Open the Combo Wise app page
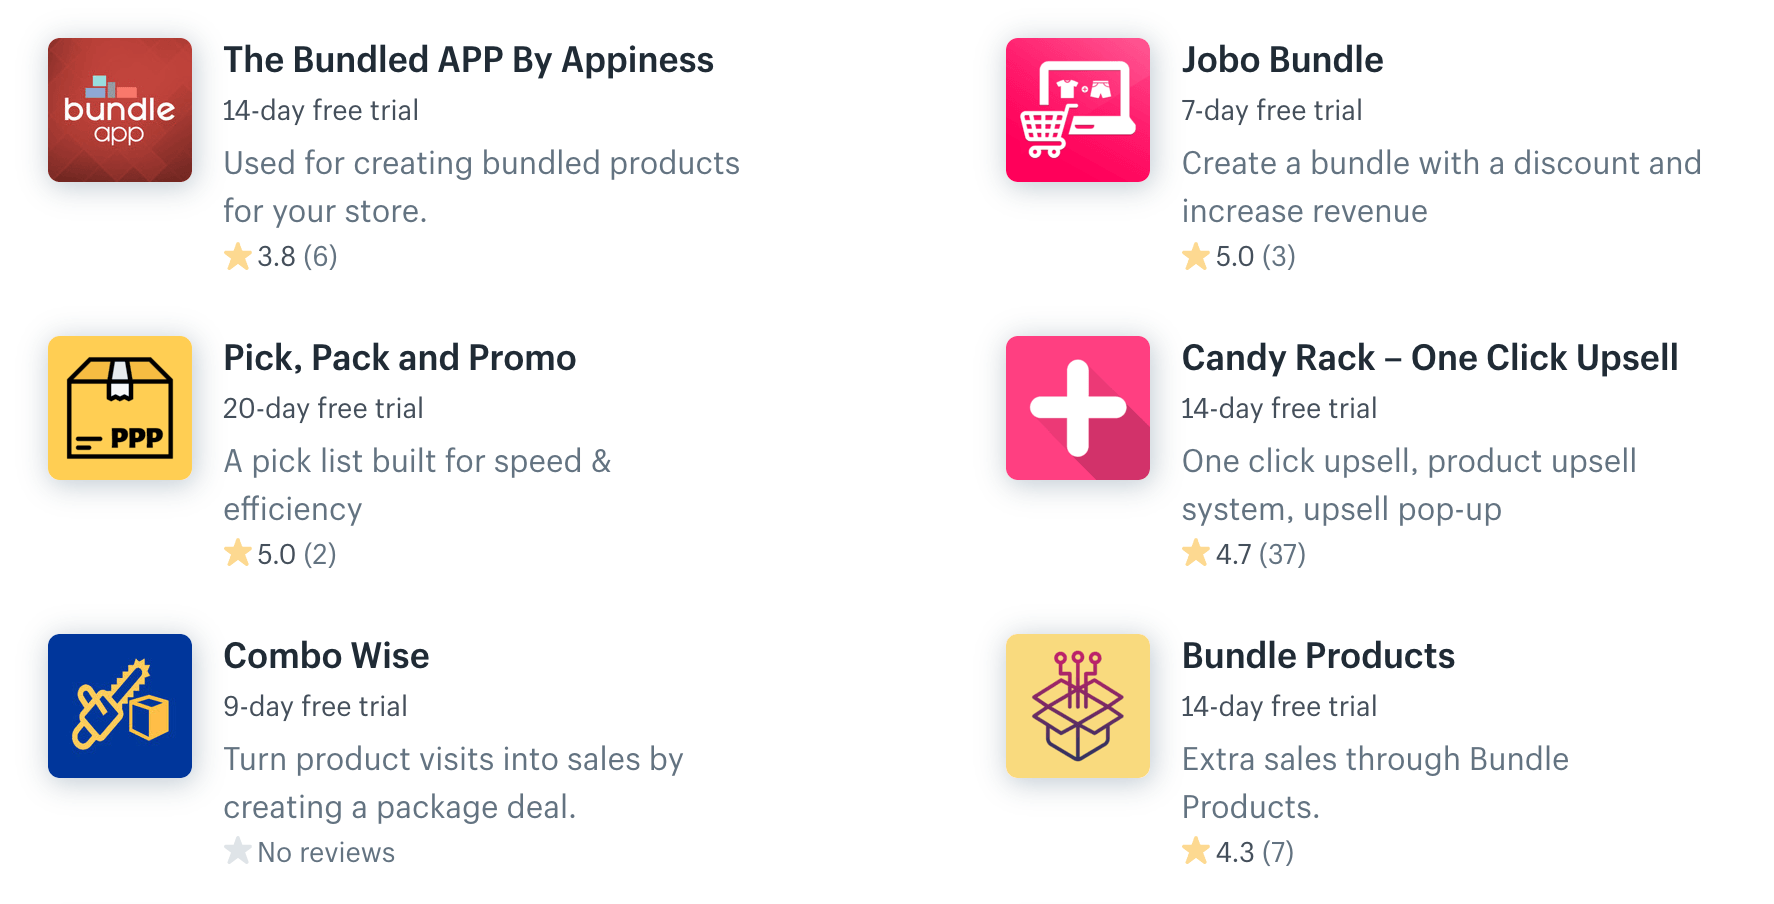The width and height of the screenshot is (1774, 904). tap(326, 656)
